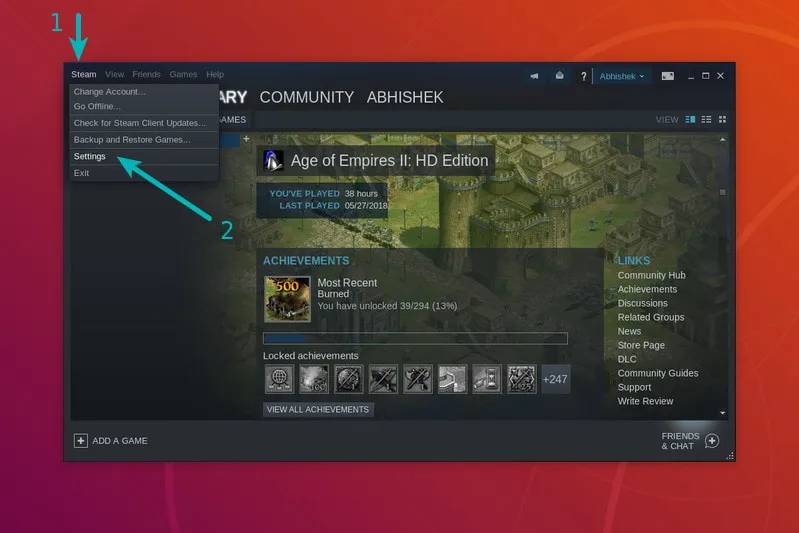
Task: Select the detail view icon
Action: [x=690, y=119]
